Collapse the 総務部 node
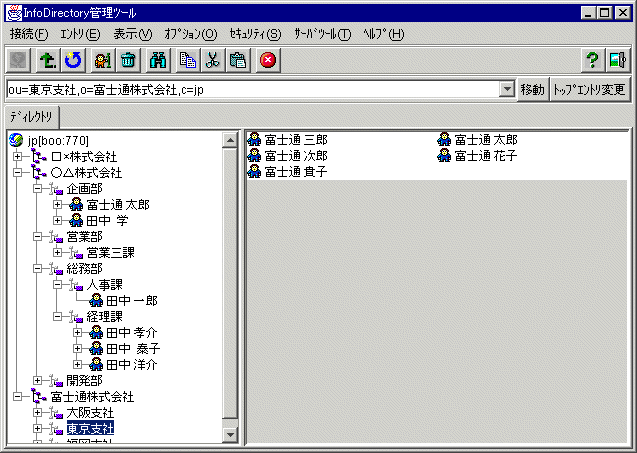The image size is (637, 453). (37, 269)
